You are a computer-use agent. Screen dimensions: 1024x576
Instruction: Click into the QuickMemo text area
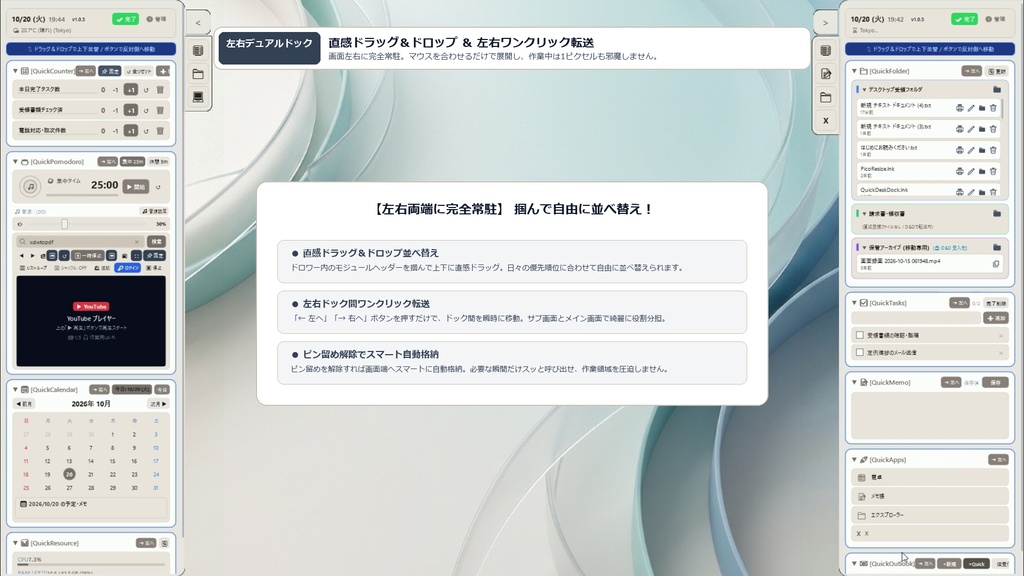930,416
